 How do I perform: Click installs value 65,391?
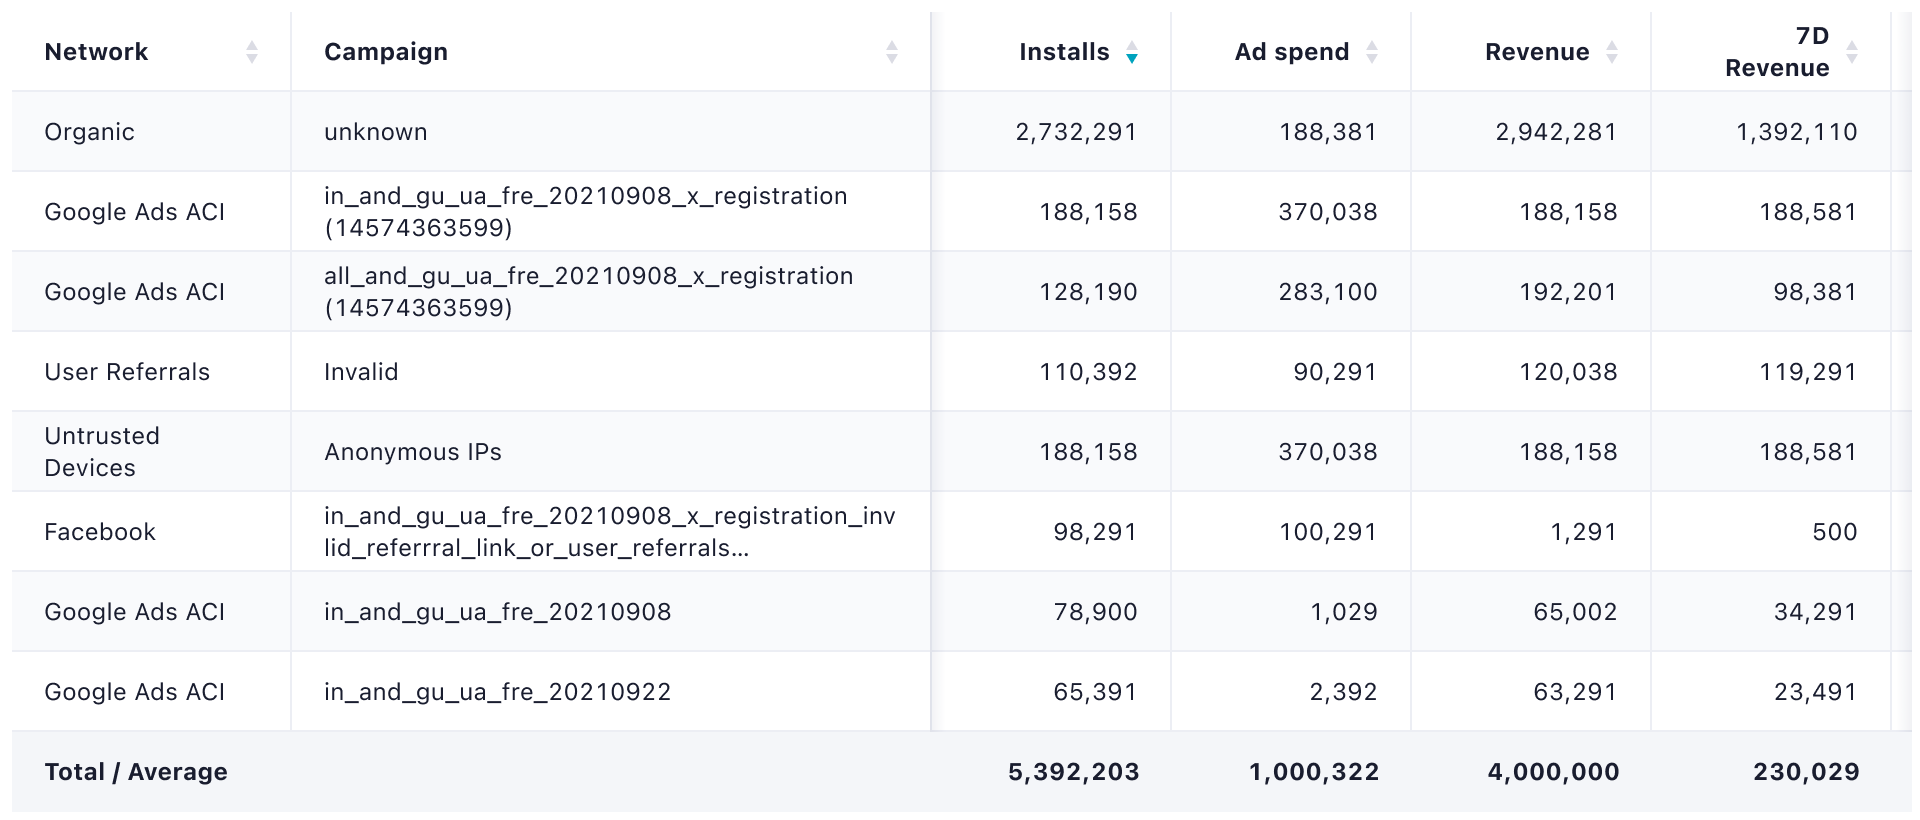(1095, 692)
